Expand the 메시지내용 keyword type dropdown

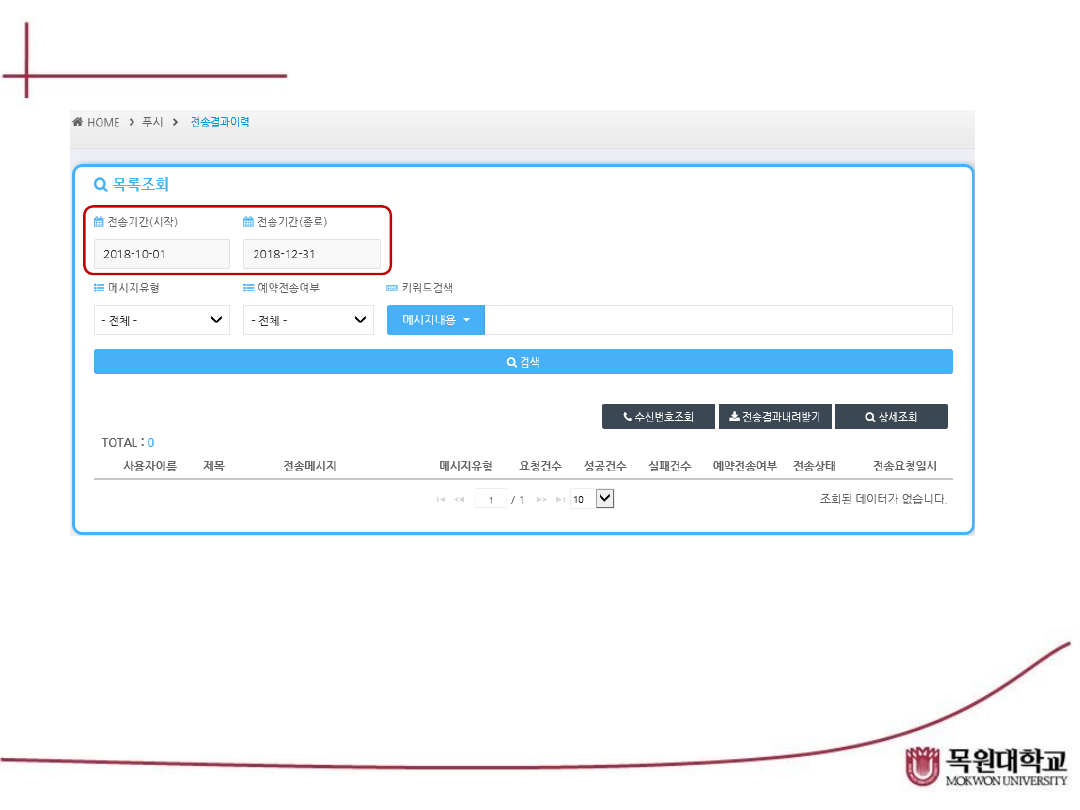pyautogui.click(x=435, y=320)
